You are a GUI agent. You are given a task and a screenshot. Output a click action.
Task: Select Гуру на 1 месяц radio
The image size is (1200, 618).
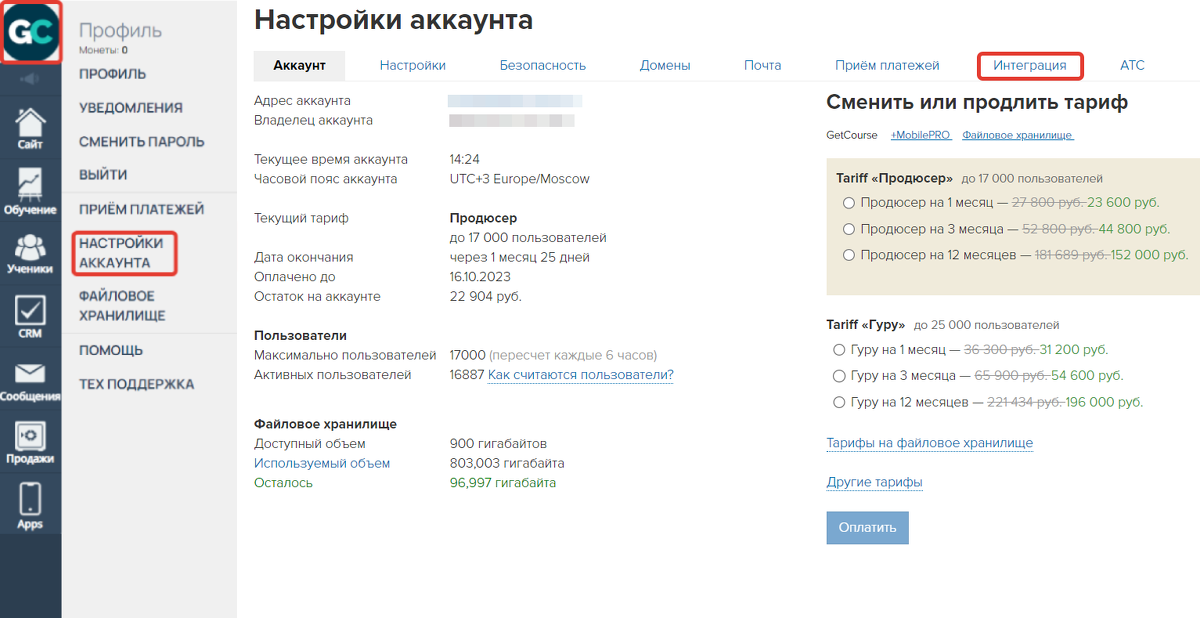(x=839, y=350)
